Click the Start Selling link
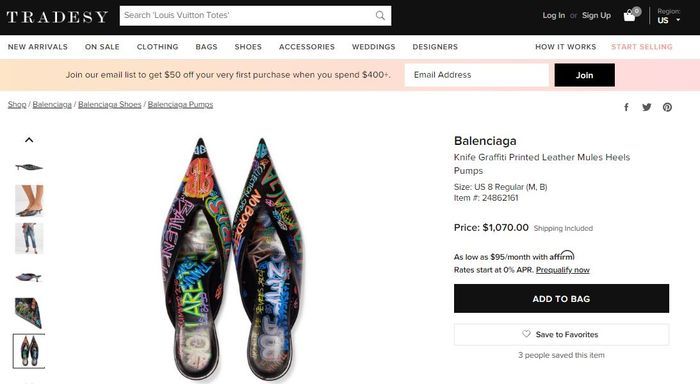 pos(642,47)
